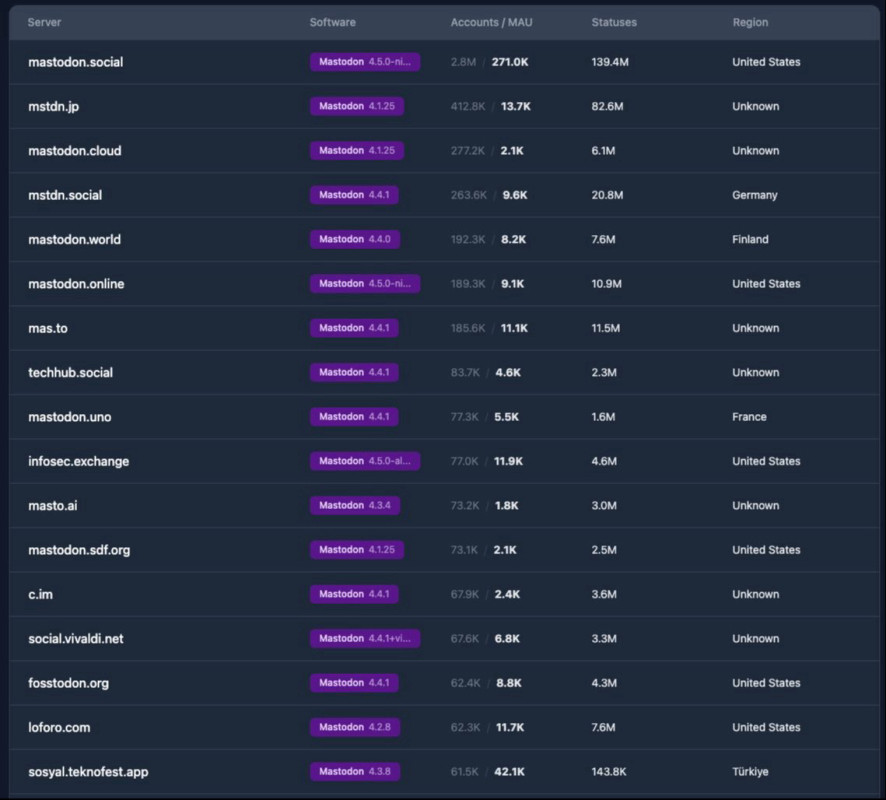This screenshot has height=800, width=886.
Task: Select the Mastodon 4.3.4 badge for masto.ai
Action: pyautogui.click(x=355, y=505)
